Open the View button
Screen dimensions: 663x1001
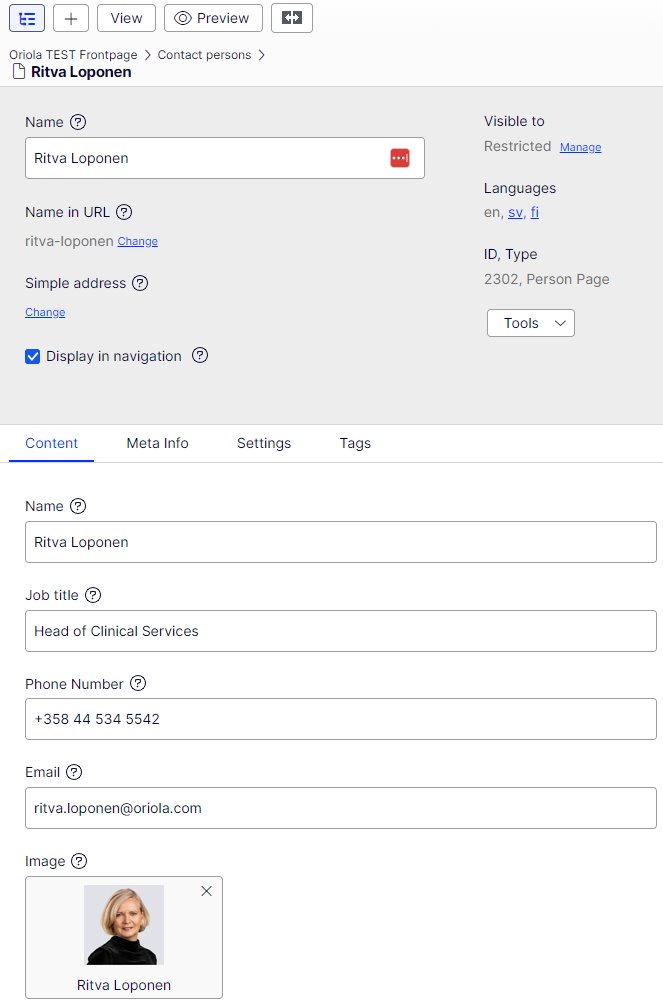pos(126,18)
